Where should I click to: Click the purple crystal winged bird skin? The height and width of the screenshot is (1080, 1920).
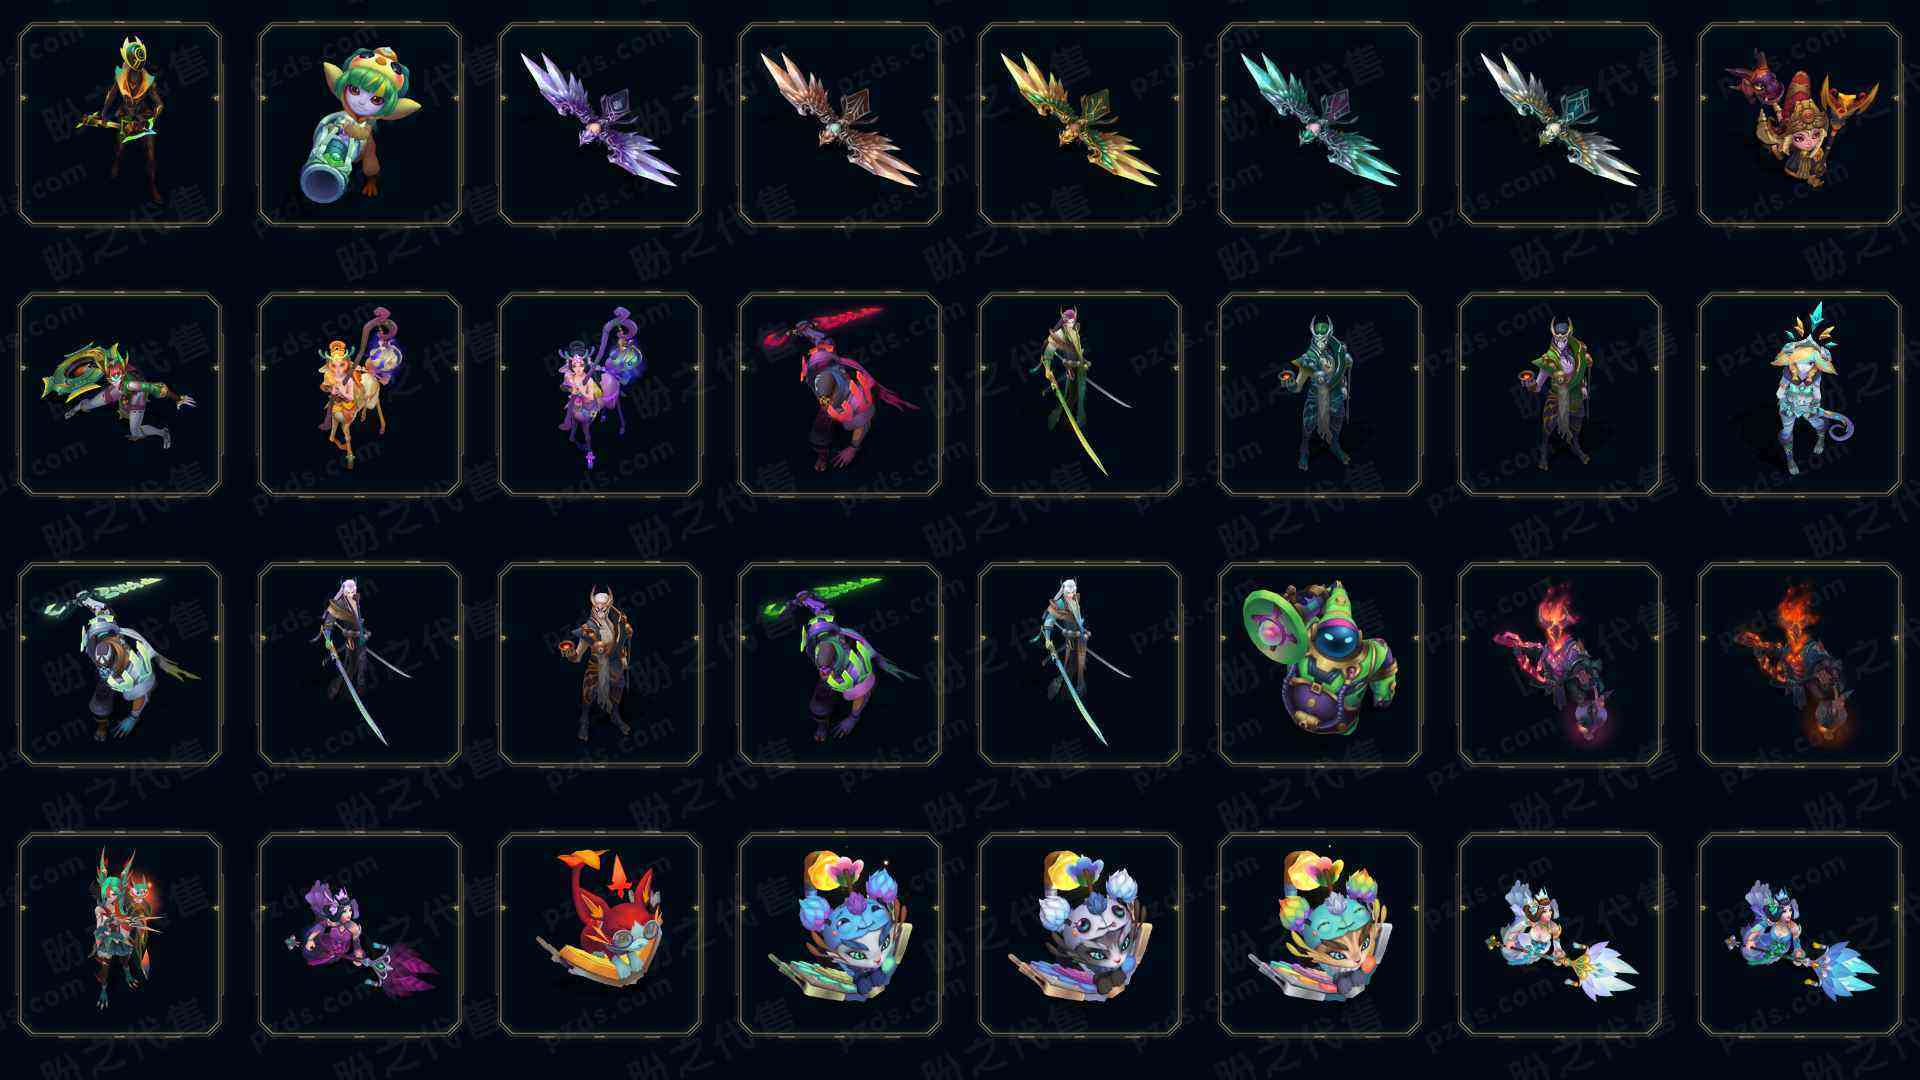click(600, 125)
